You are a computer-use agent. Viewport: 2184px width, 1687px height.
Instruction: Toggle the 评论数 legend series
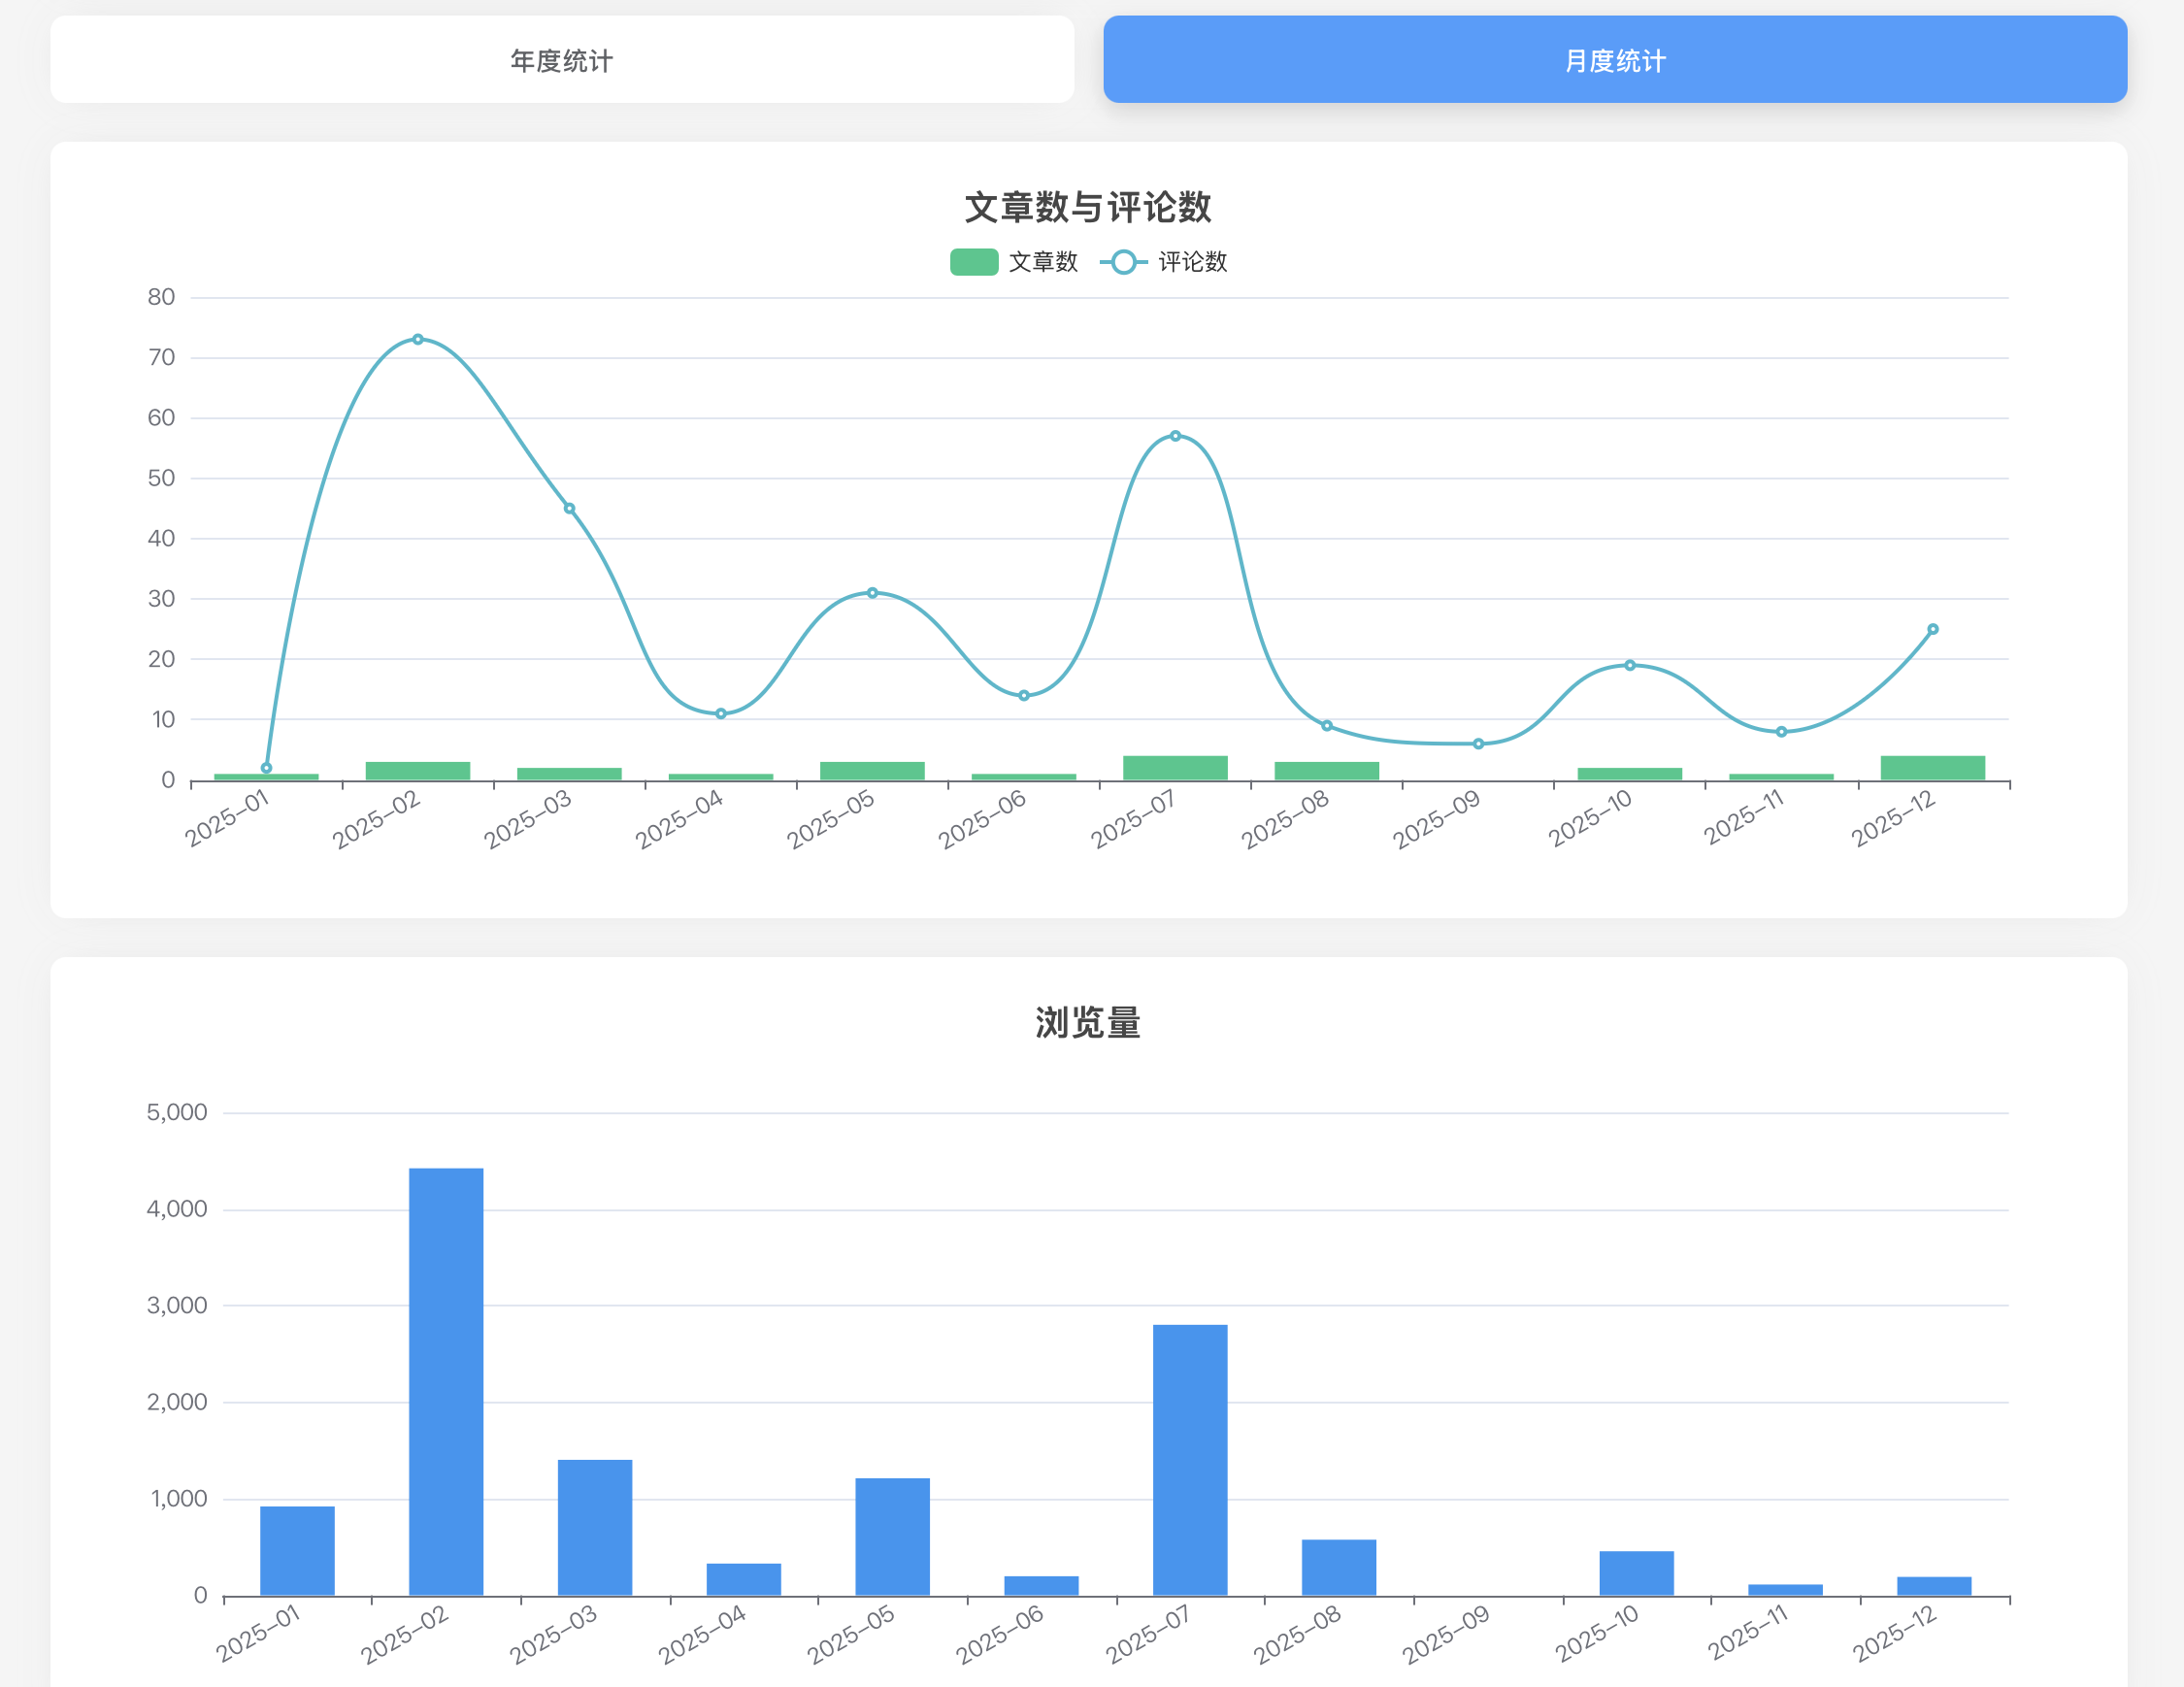[x=1191, y=262]
